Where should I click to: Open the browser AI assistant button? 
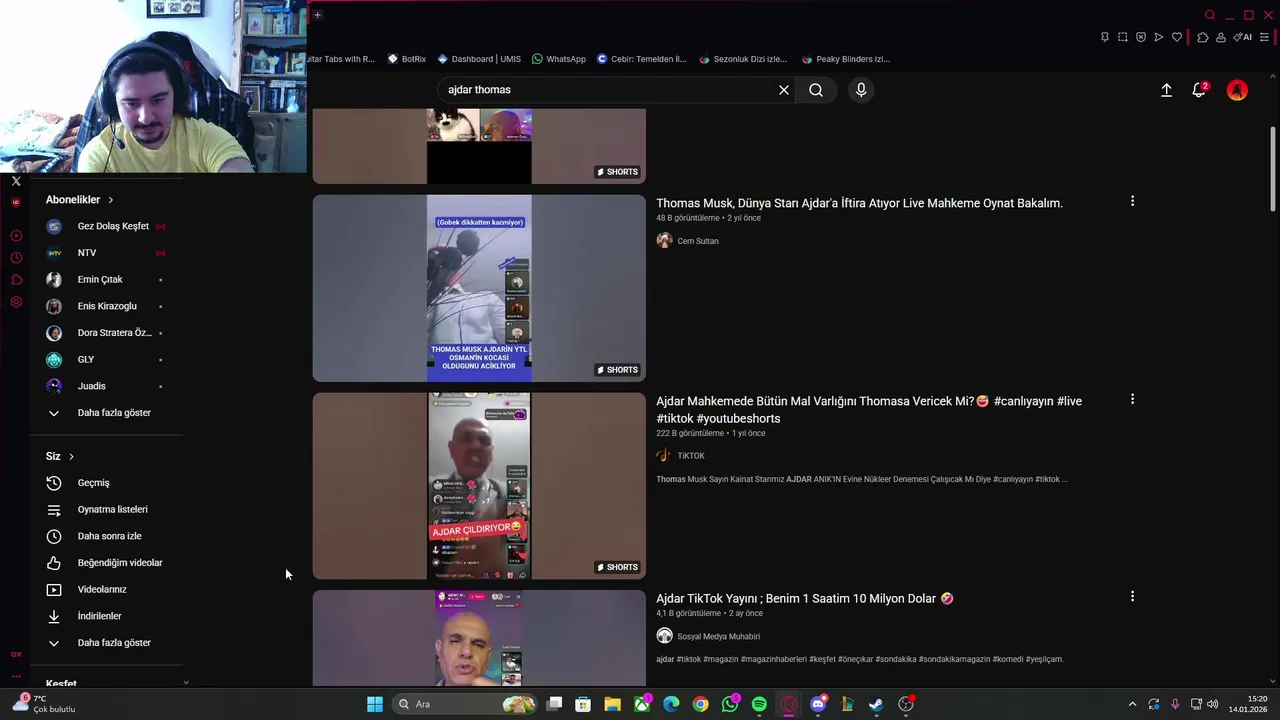click(x=1242, y=37)
